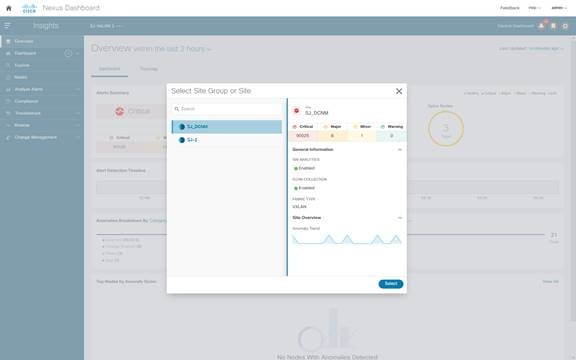Go to the Nexus Dashboard home icon

9,8
